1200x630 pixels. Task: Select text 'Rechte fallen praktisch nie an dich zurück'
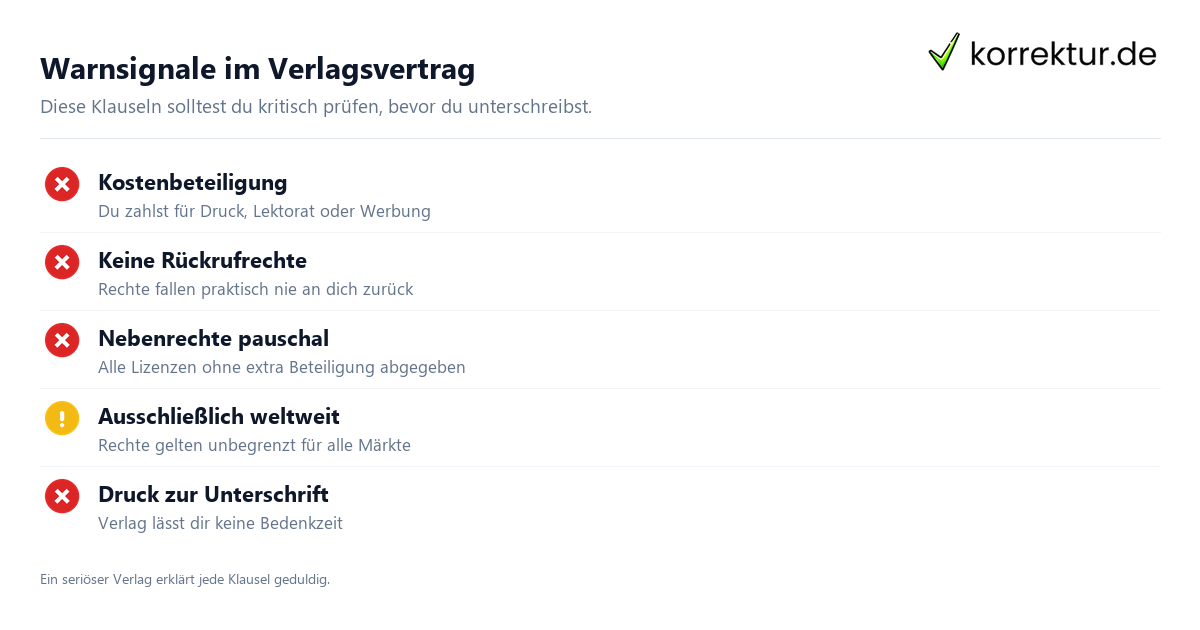[x=255, y=290]
